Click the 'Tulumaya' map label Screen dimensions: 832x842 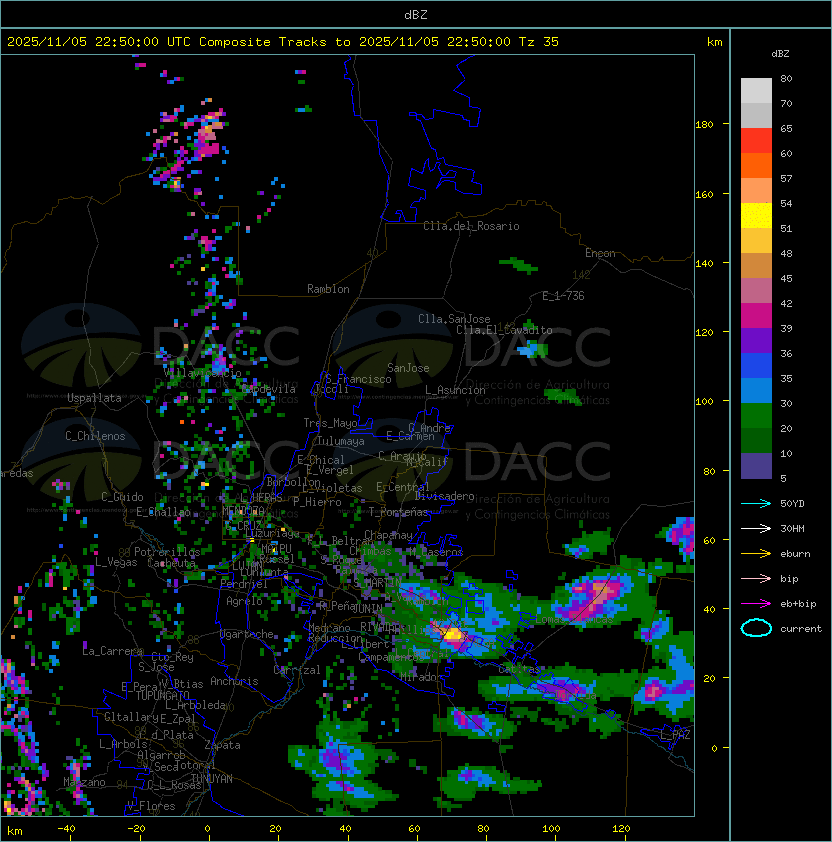[341, 441]
